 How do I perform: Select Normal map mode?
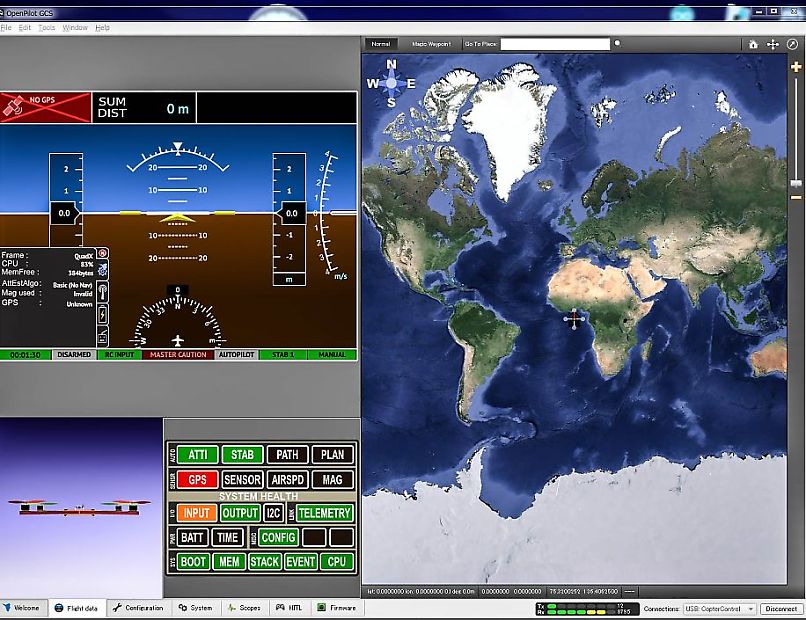pyautogui.click(x=381, y=44)
